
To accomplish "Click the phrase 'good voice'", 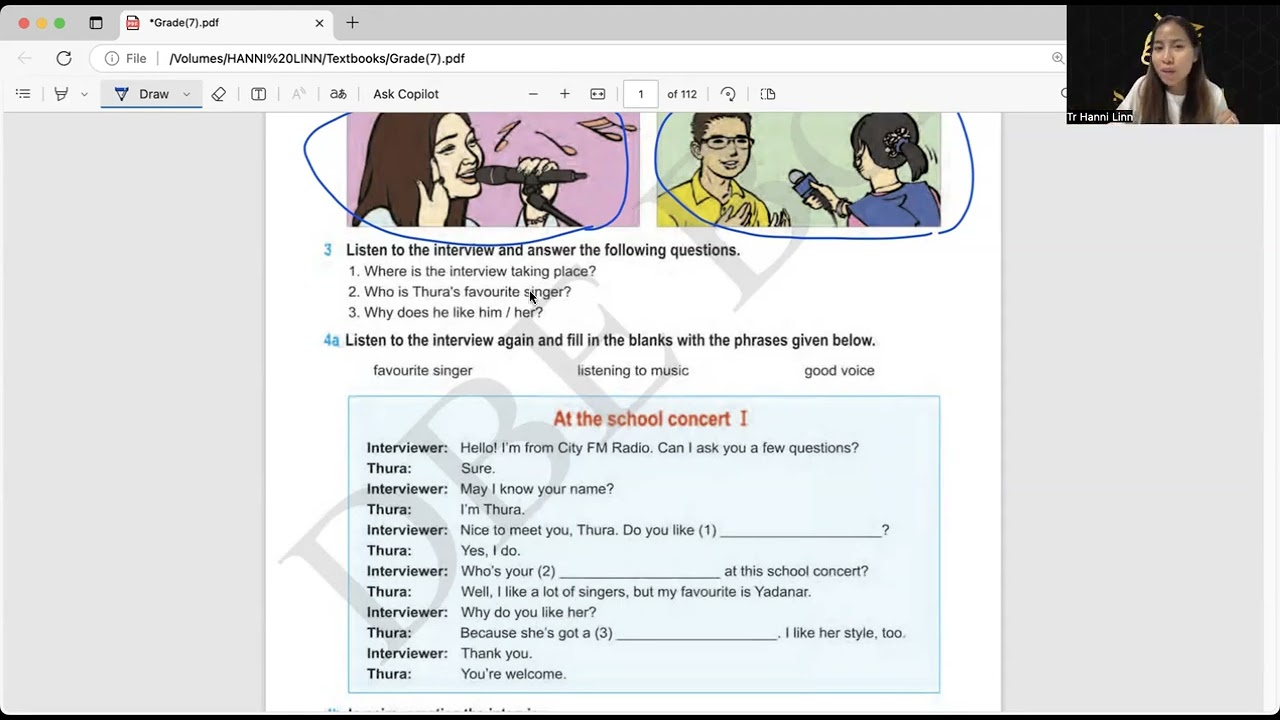I will (839, 370).
